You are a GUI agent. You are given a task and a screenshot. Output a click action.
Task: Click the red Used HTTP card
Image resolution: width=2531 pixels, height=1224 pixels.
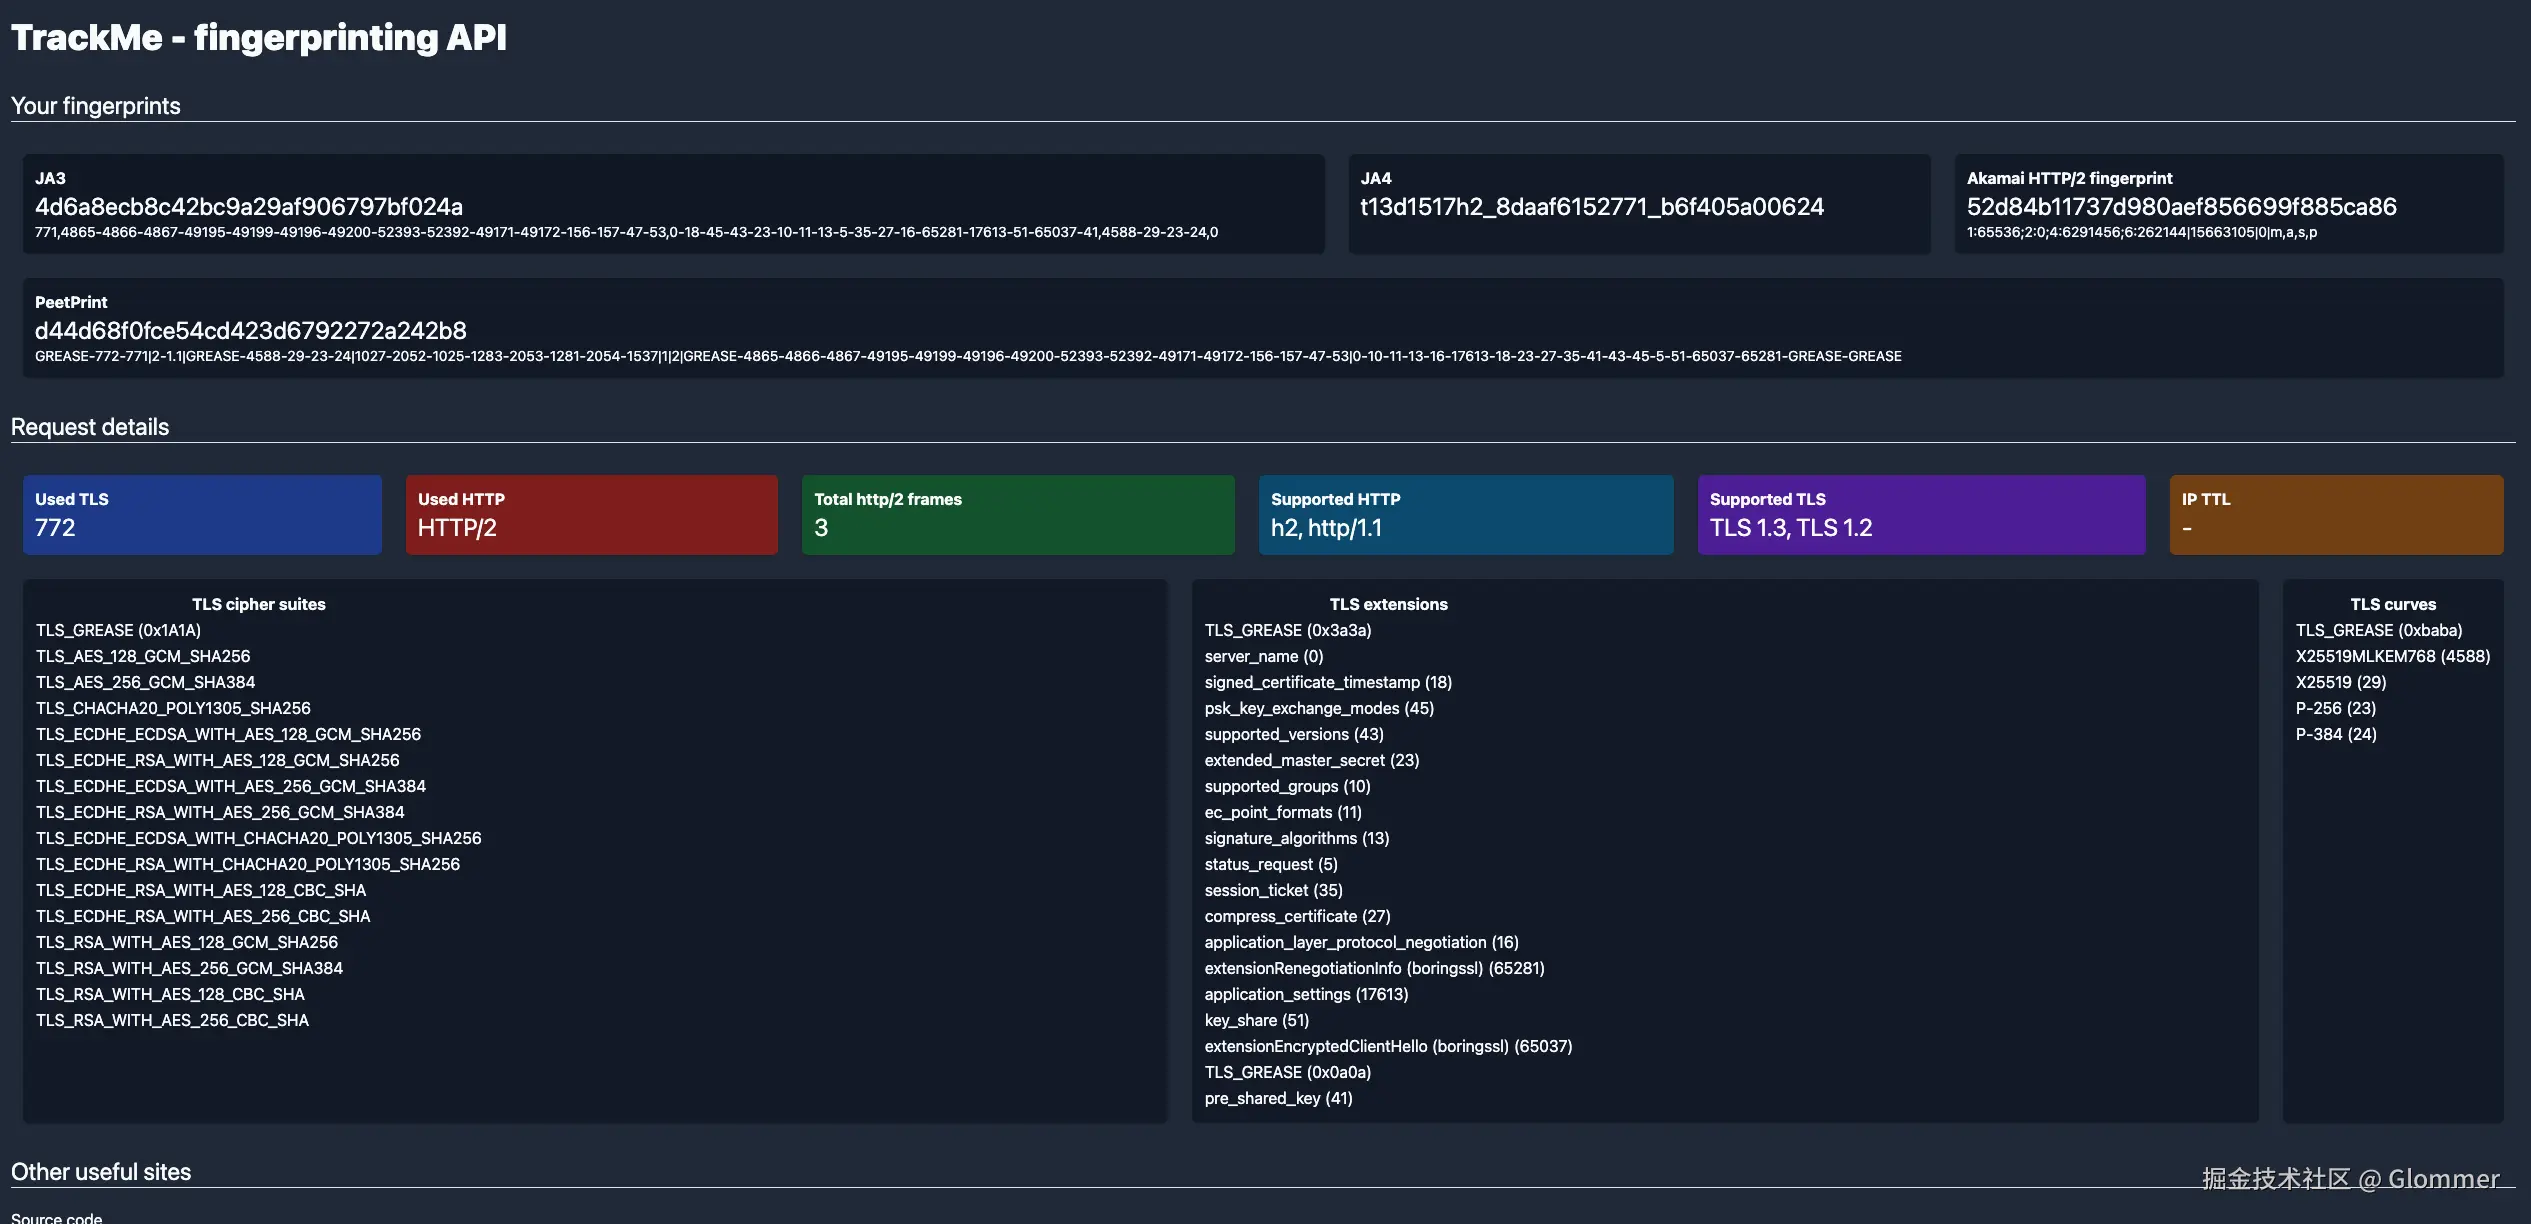pos(591,514)
